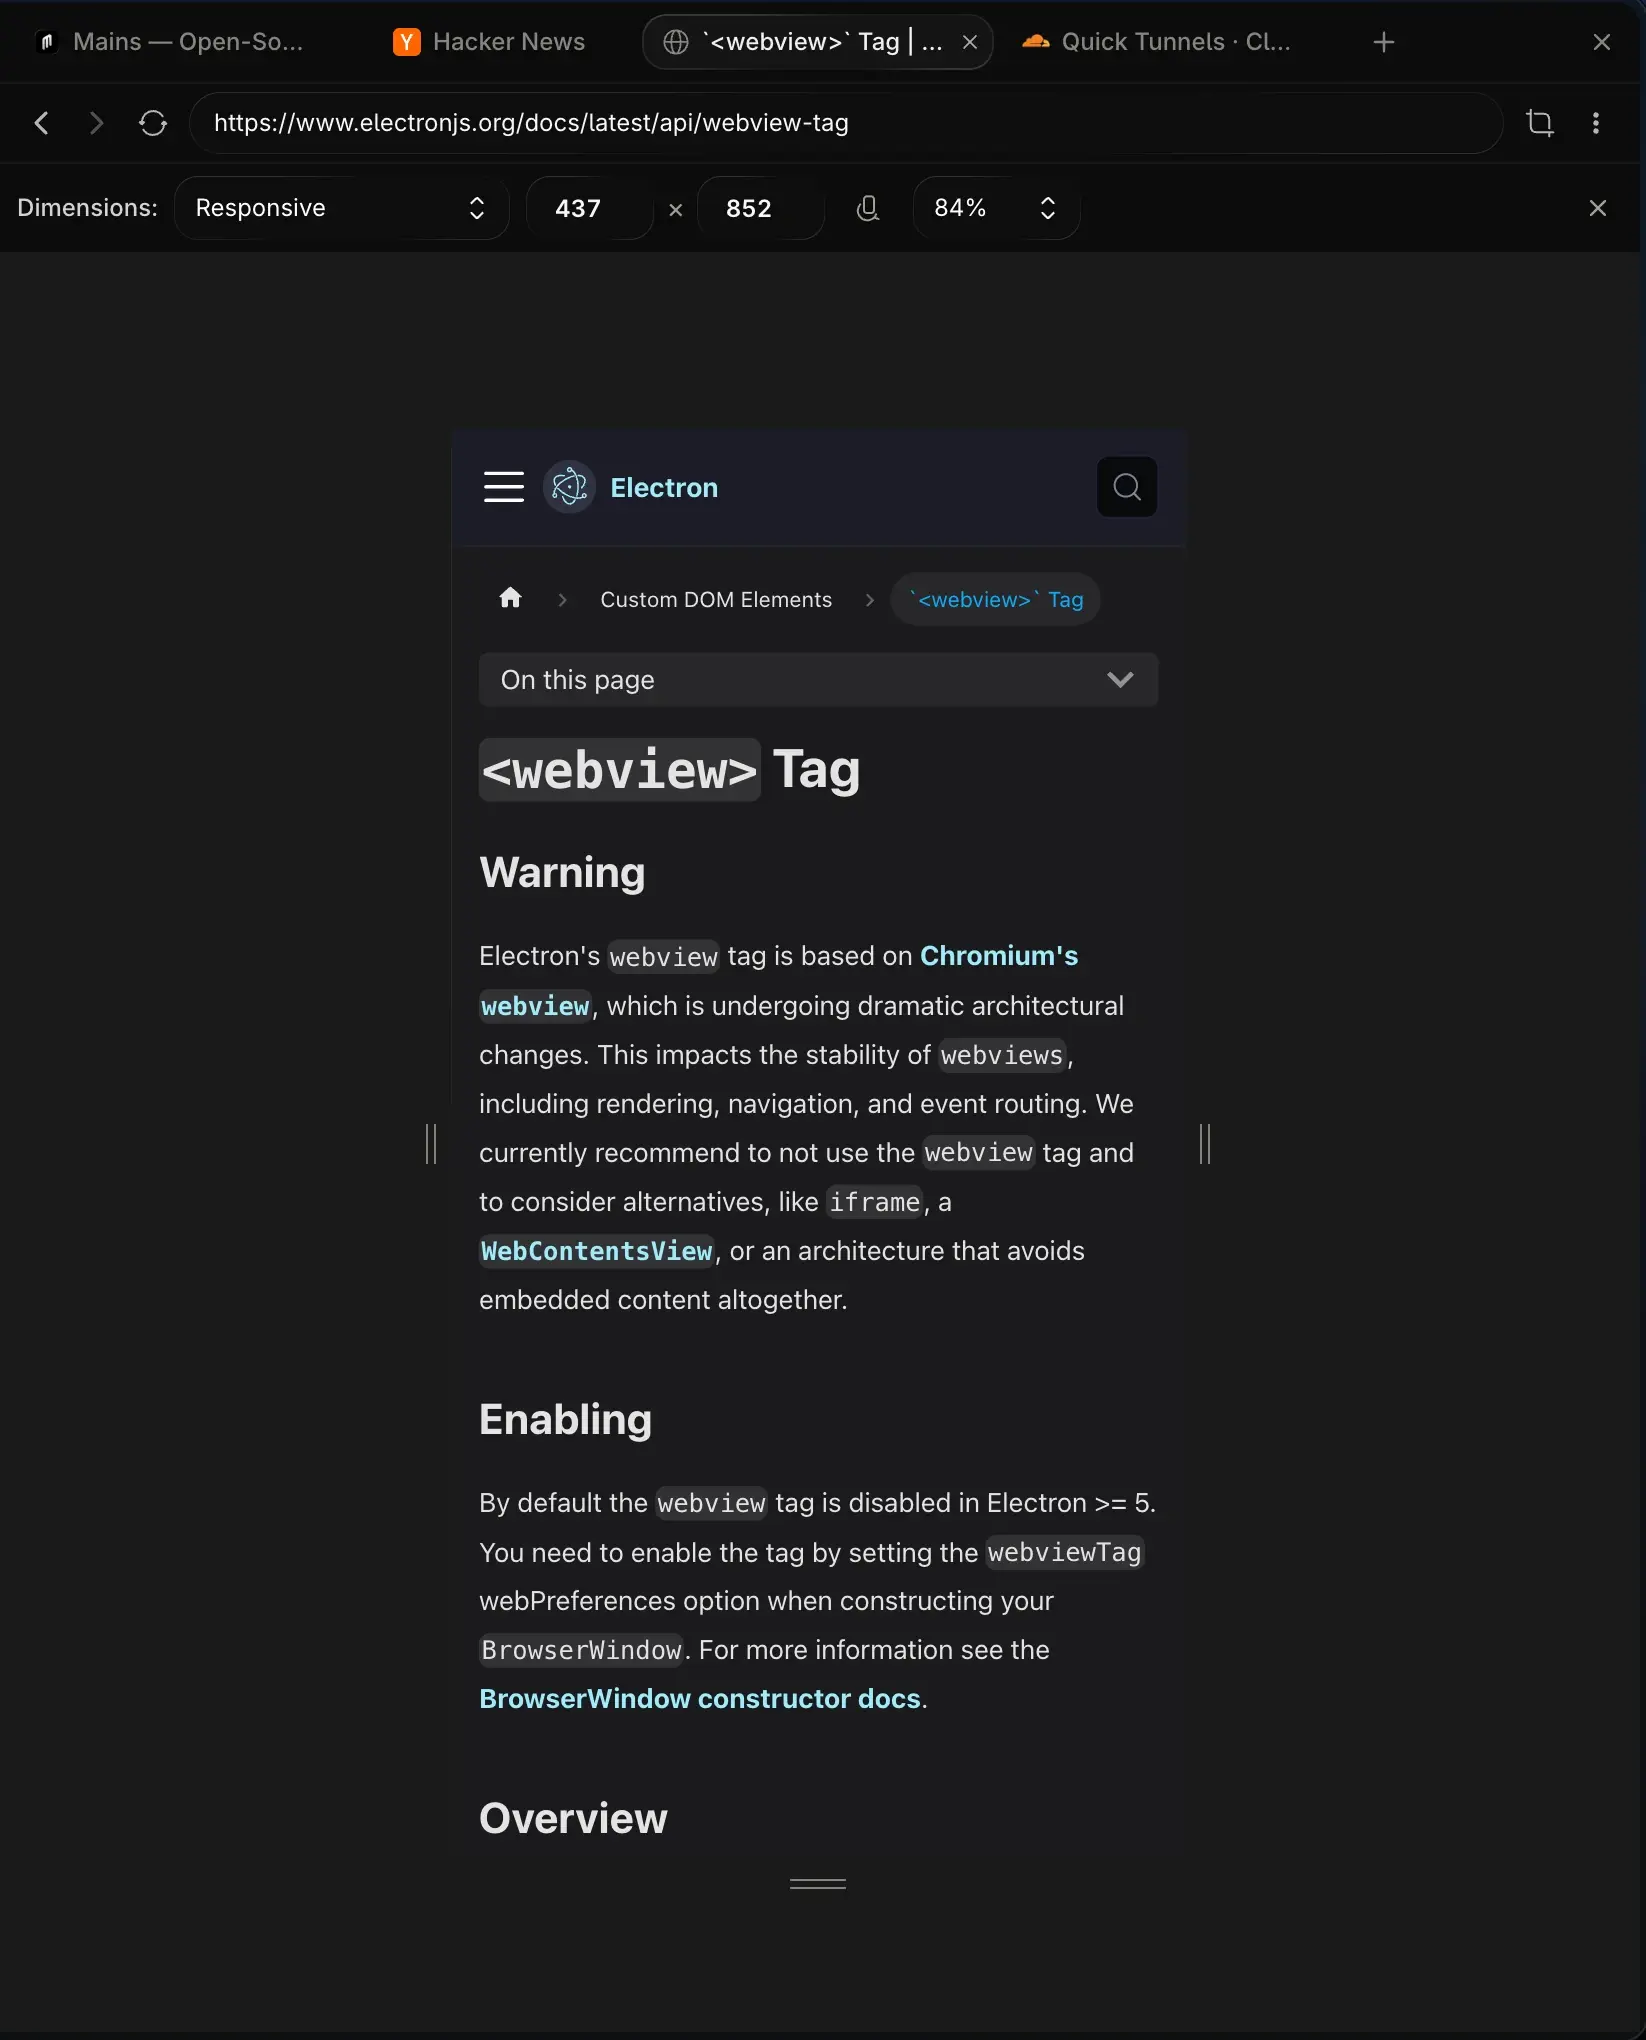Screen dimensions: 1646x2040
Task: Click the height field showing 852
Action: [760, 208]
